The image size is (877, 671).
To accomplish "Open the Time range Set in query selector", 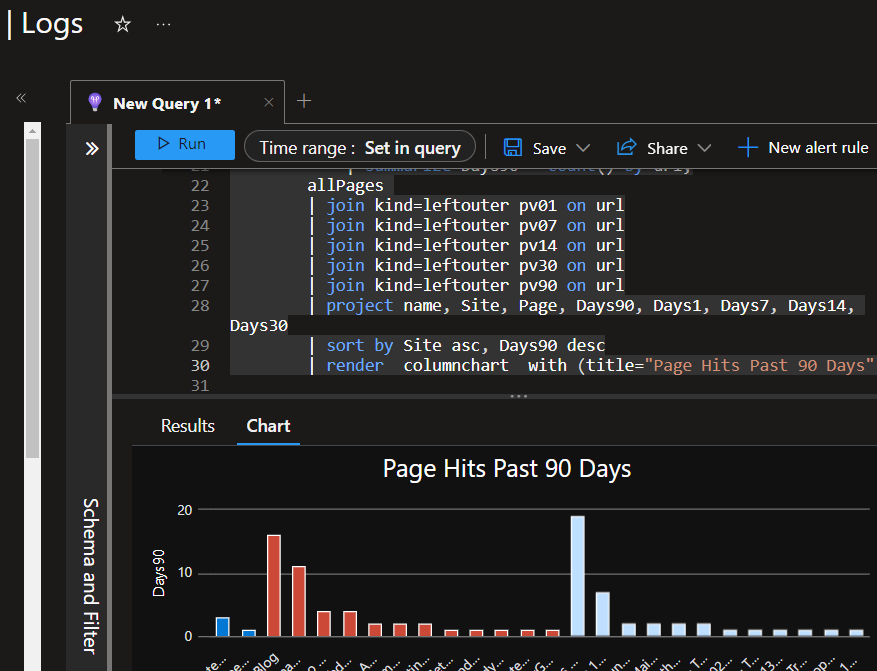I will pos(360,146).
